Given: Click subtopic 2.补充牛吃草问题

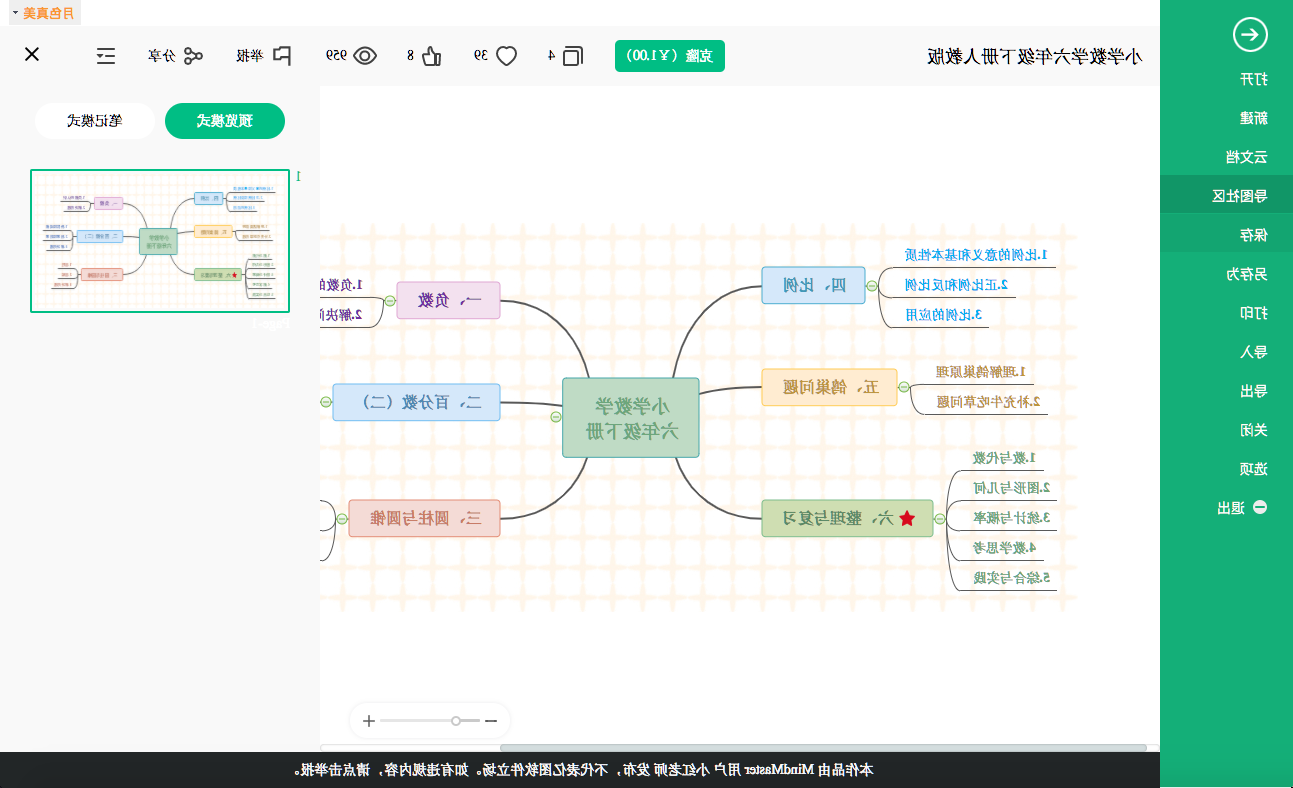Looking at the screenshot, I should (x=989, y=402).
